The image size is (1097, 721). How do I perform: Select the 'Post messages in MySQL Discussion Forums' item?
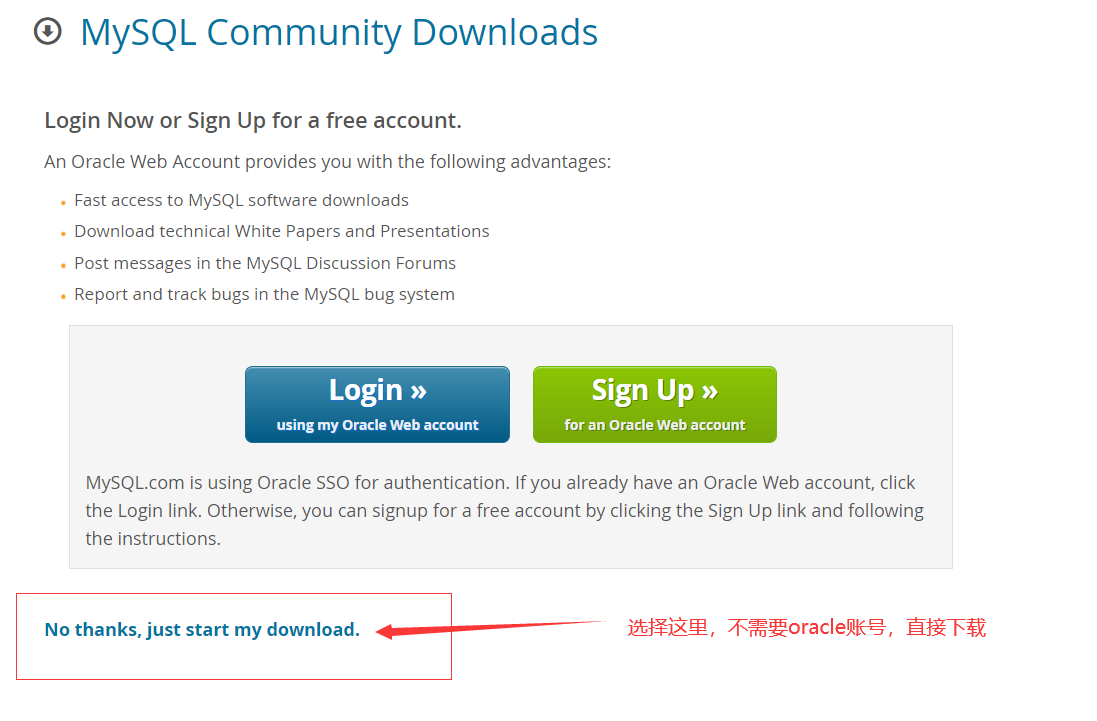point(265,263)
